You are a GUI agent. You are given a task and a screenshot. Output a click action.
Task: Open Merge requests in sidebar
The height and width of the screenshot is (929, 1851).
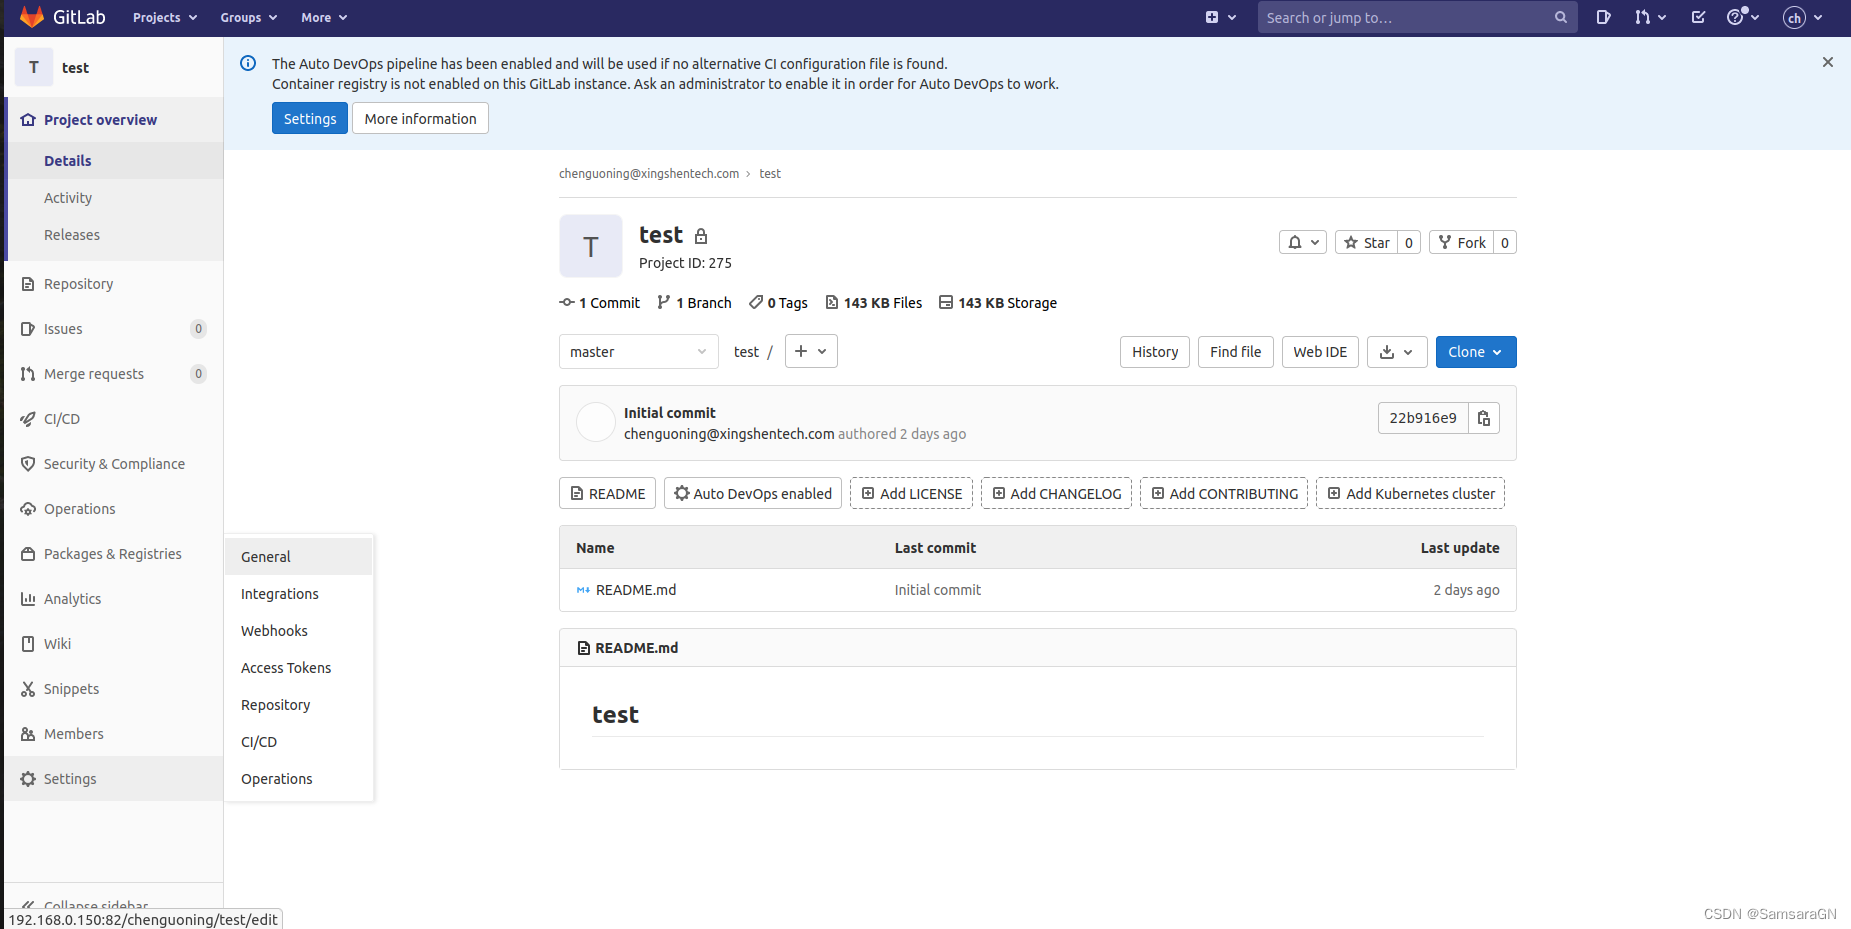tap(113, 374)
